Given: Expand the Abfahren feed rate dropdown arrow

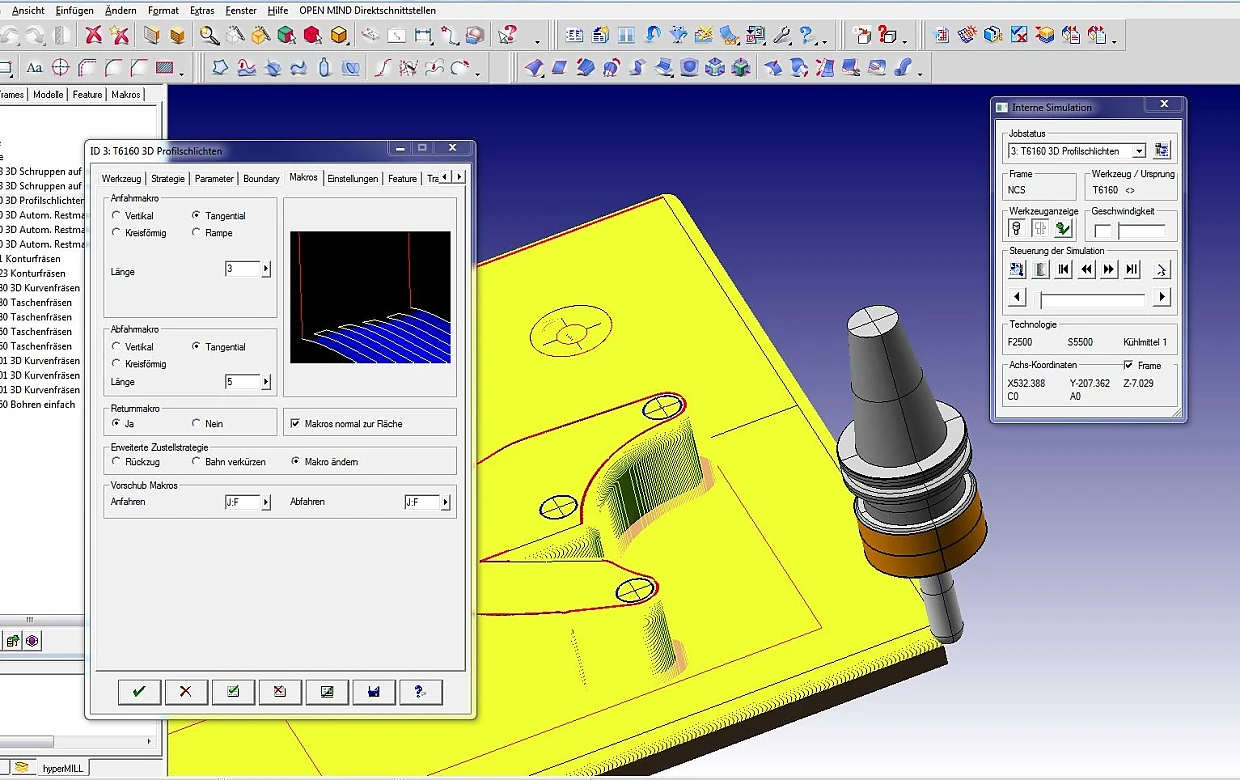Looking at the screenshot, I should pos(445,502).
